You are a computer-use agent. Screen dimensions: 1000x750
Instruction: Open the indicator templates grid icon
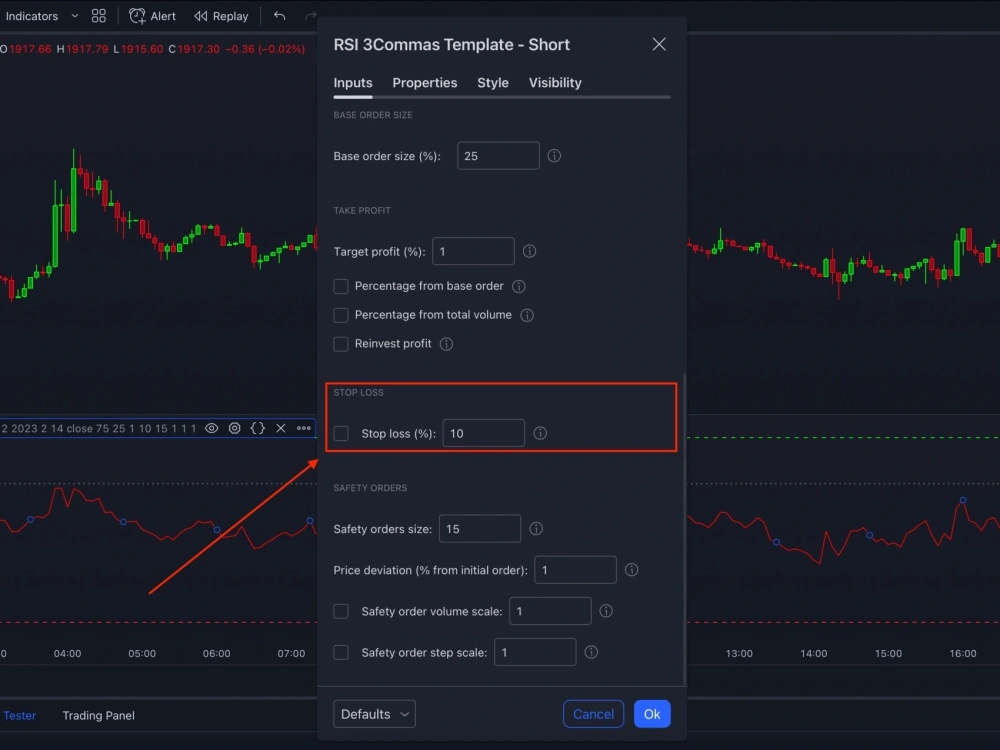[x=99, y=16]
